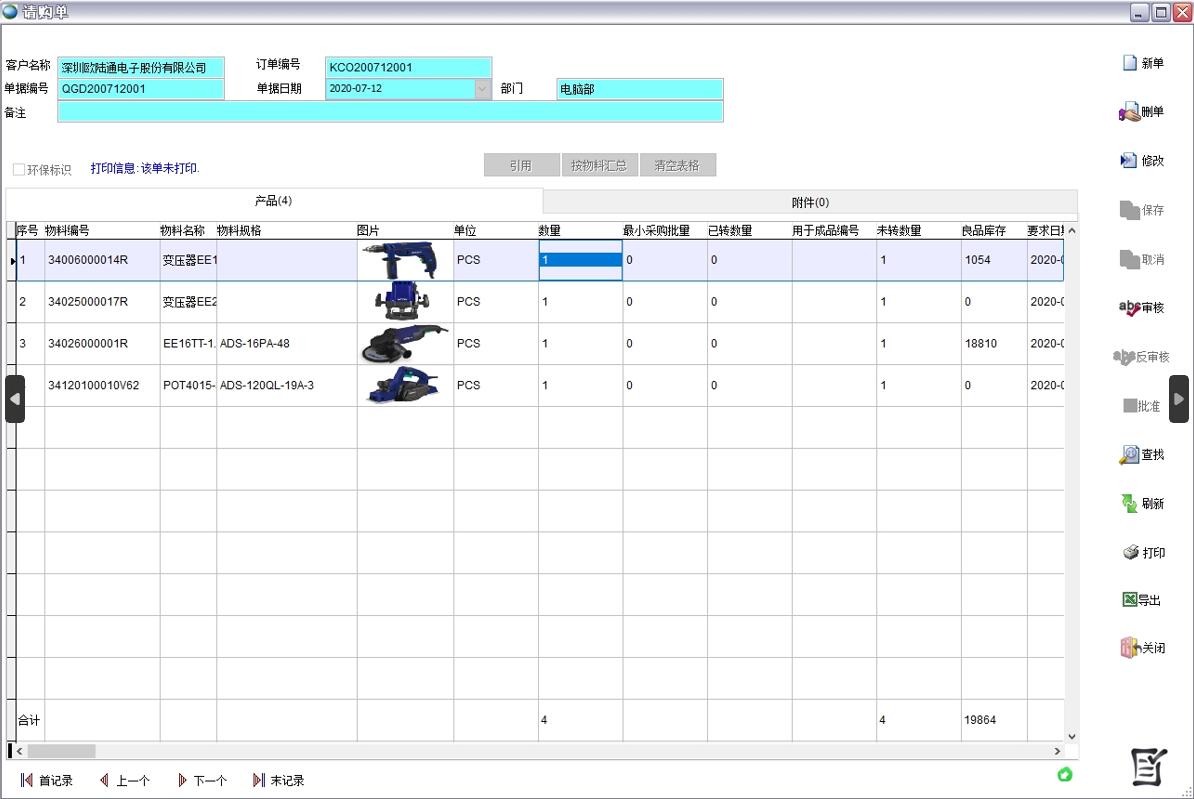Select the 产品(4) tab
Screen dimensions: 1194x799
[273, 201]
